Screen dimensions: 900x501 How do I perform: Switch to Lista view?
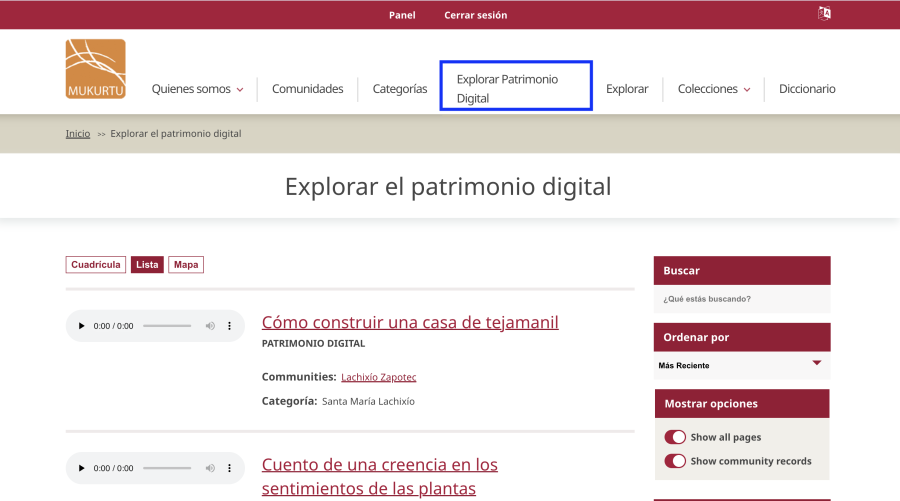(x=147, y=265)
